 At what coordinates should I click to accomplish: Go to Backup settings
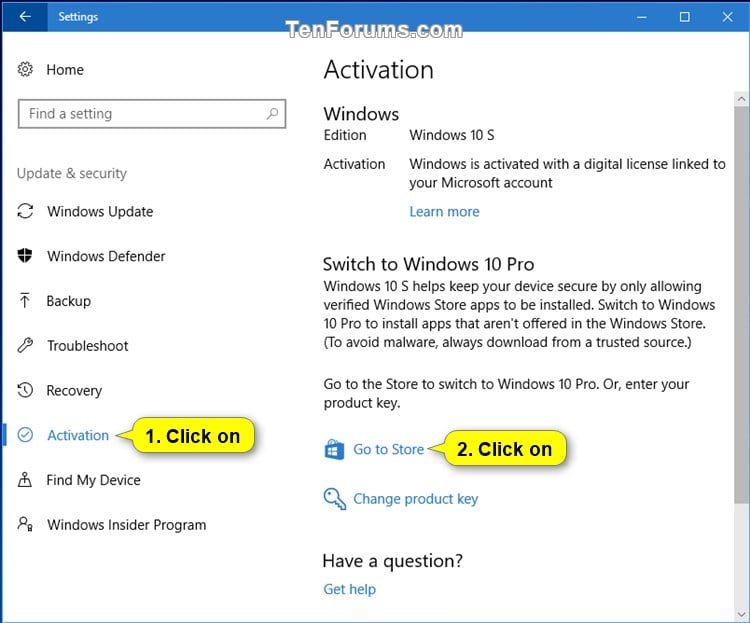[x=68, y=301]
